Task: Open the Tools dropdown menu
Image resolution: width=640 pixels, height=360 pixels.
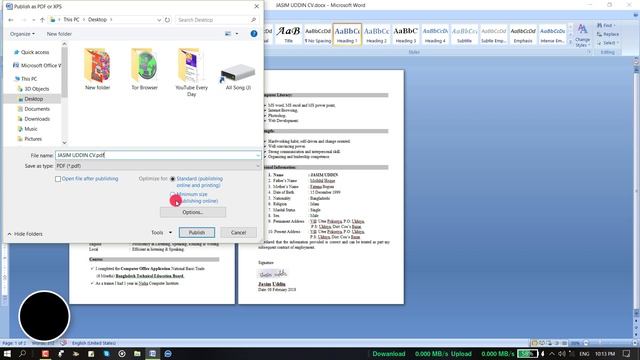Action: click(x=161, y=233)
